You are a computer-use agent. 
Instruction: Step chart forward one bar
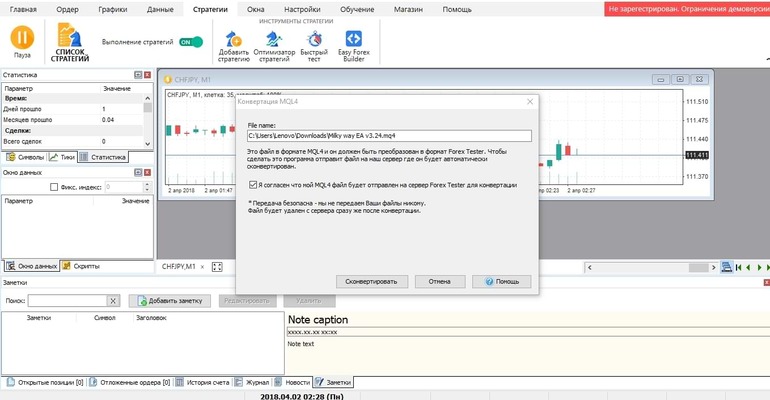point(759,267)
